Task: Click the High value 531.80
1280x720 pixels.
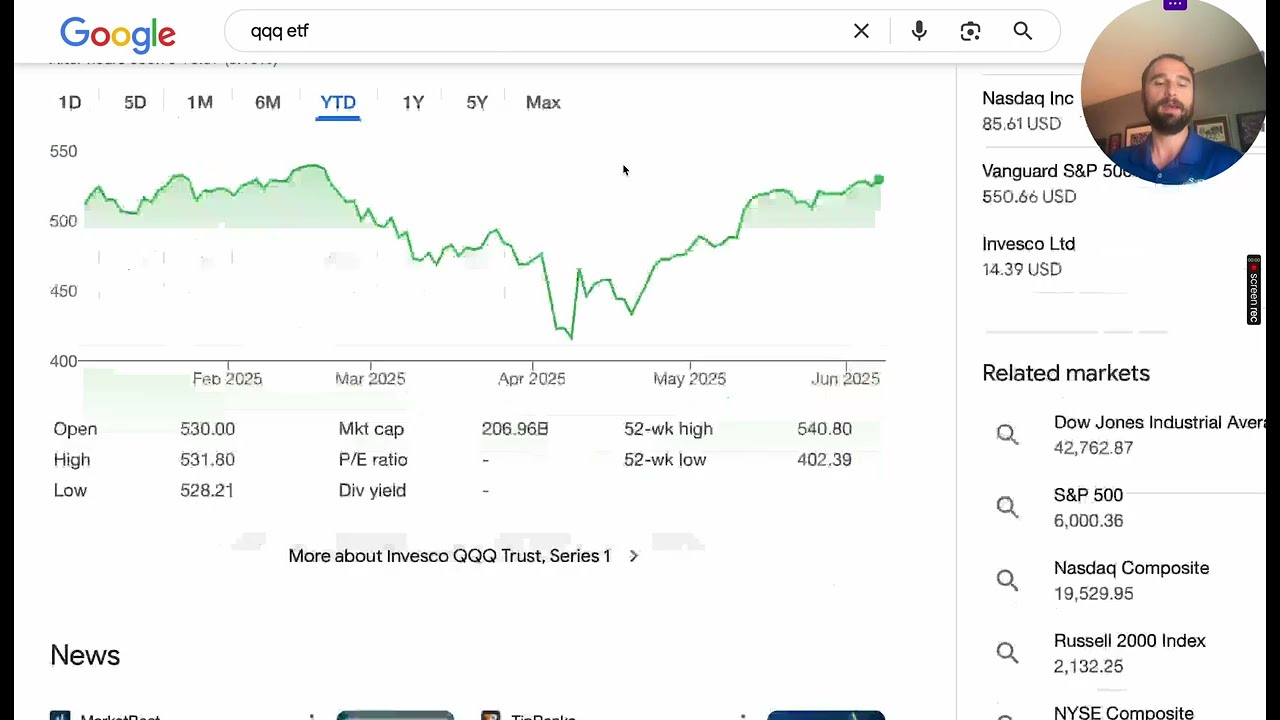Action: click(207, 460)
